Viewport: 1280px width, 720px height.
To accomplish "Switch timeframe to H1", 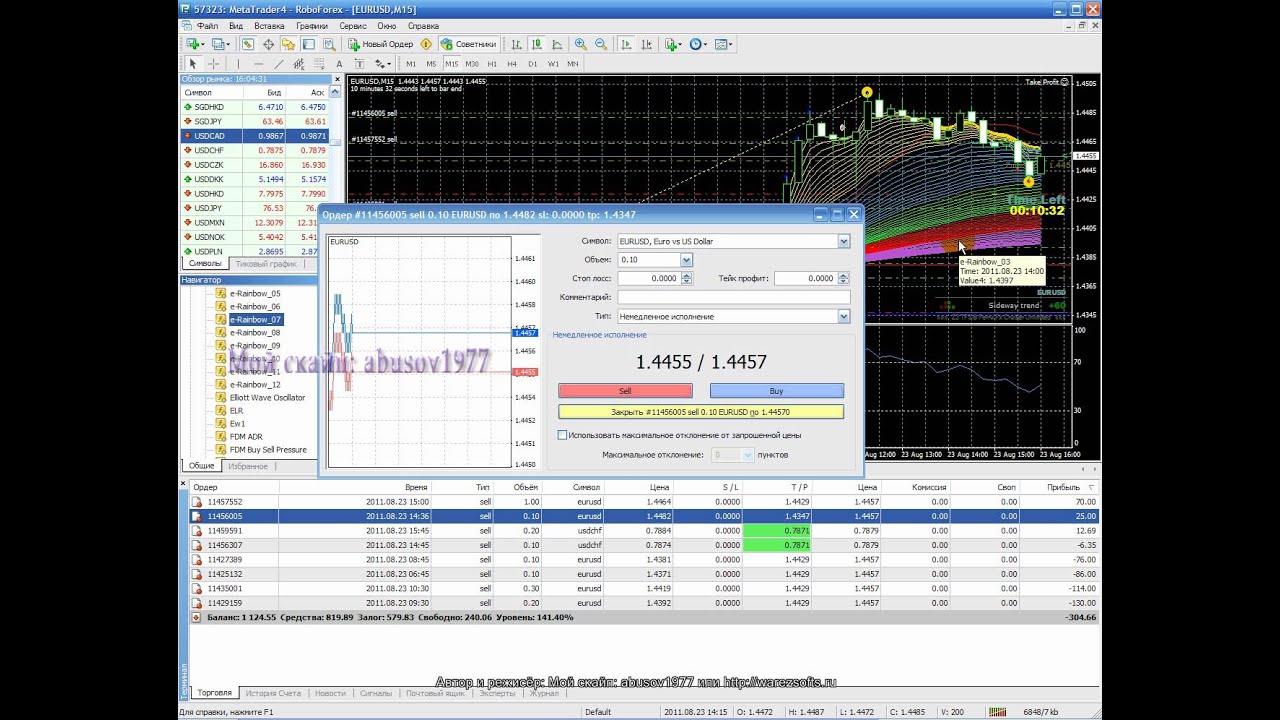I will (x=492, y=64).
